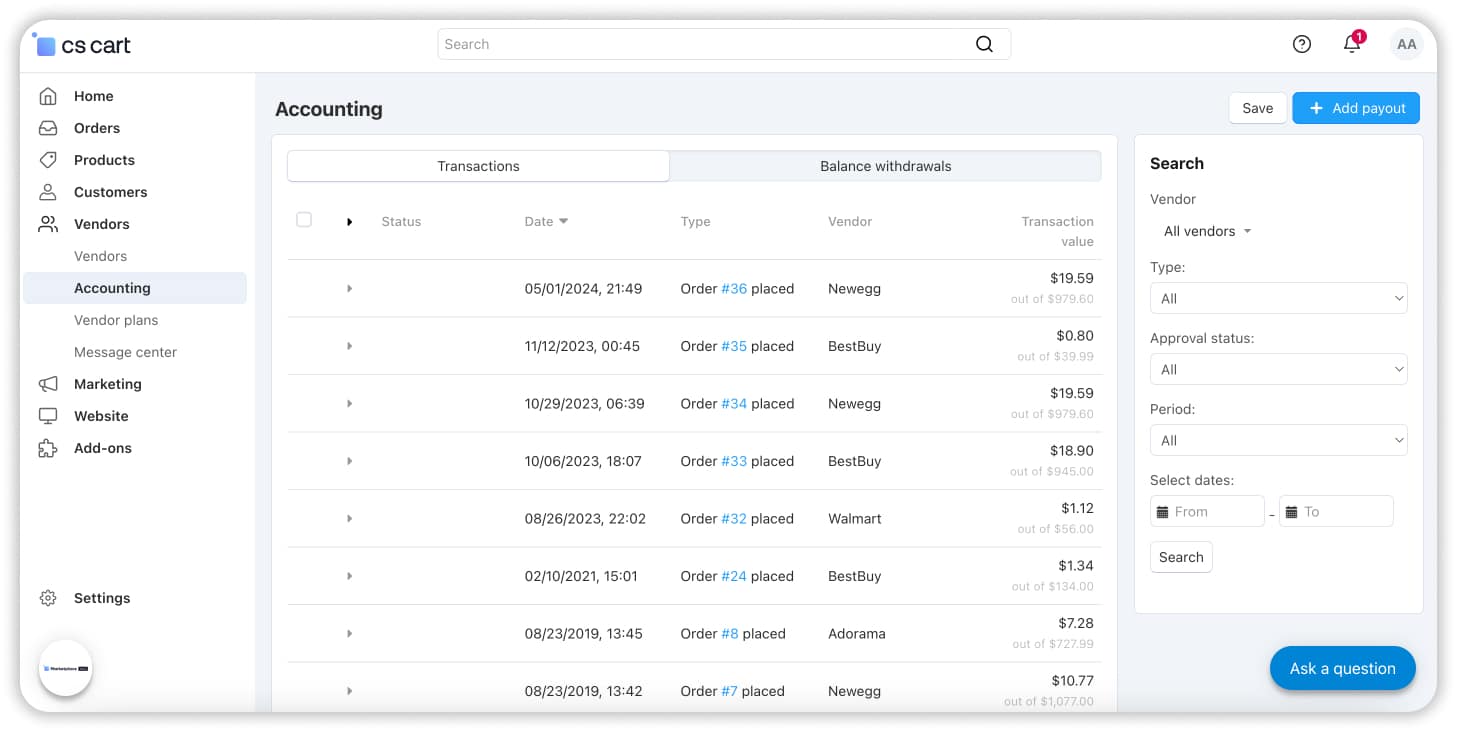Click the AA user avatar

[x=1406, y=44]
